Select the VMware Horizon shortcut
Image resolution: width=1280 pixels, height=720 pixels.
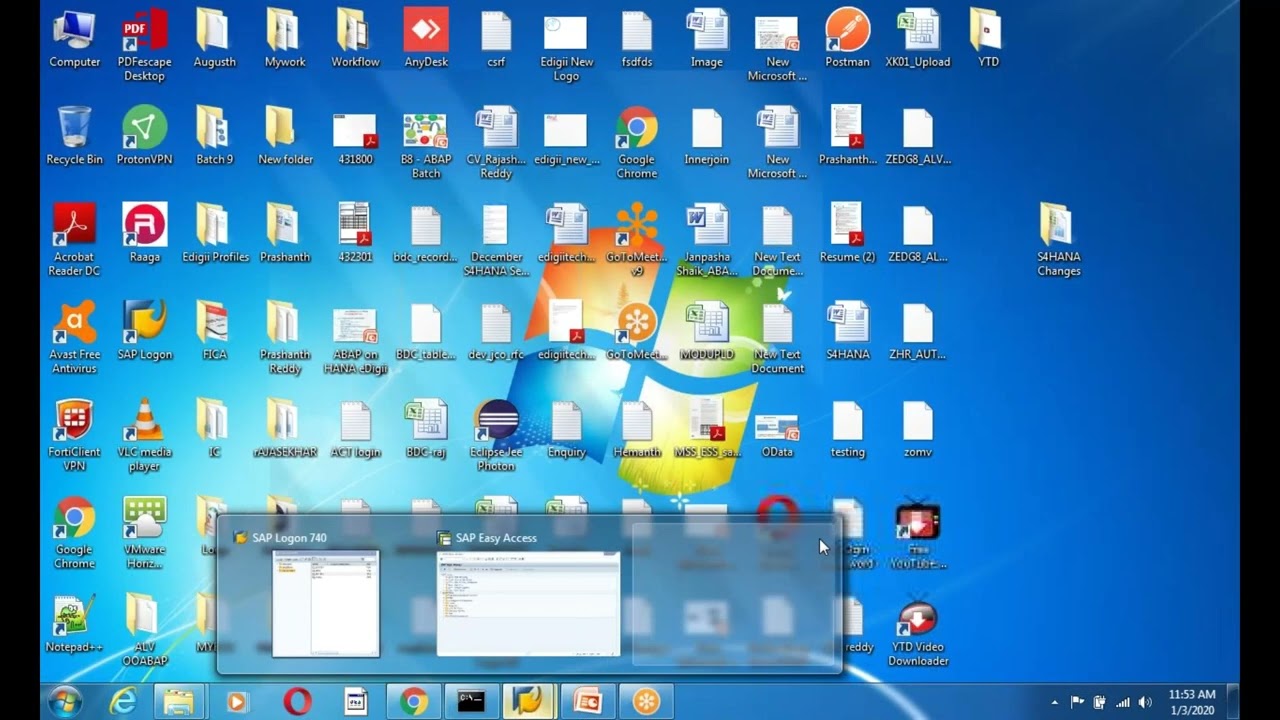click(144, 535)
